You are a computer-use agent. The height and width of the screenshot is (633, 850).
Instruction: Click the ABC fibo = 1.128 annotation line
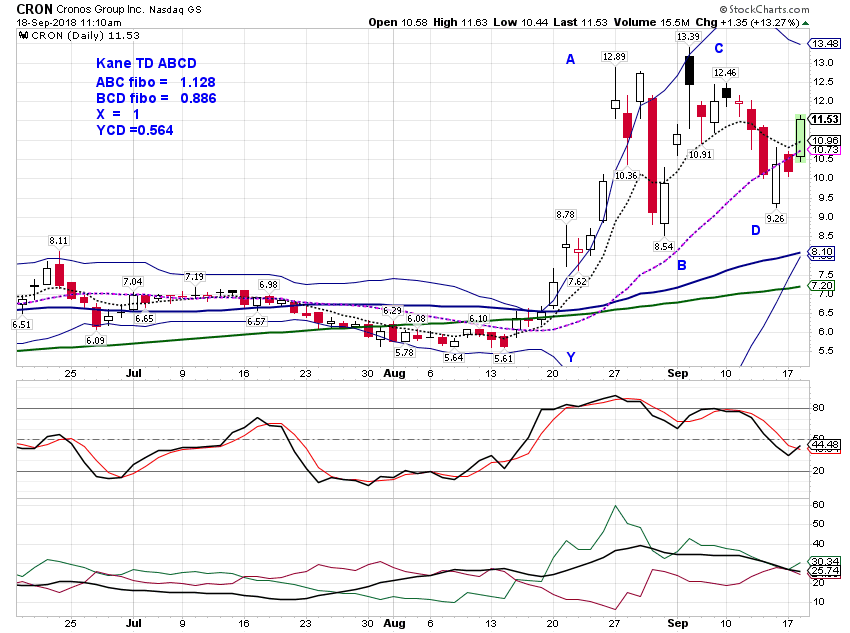tap(156, 82)
